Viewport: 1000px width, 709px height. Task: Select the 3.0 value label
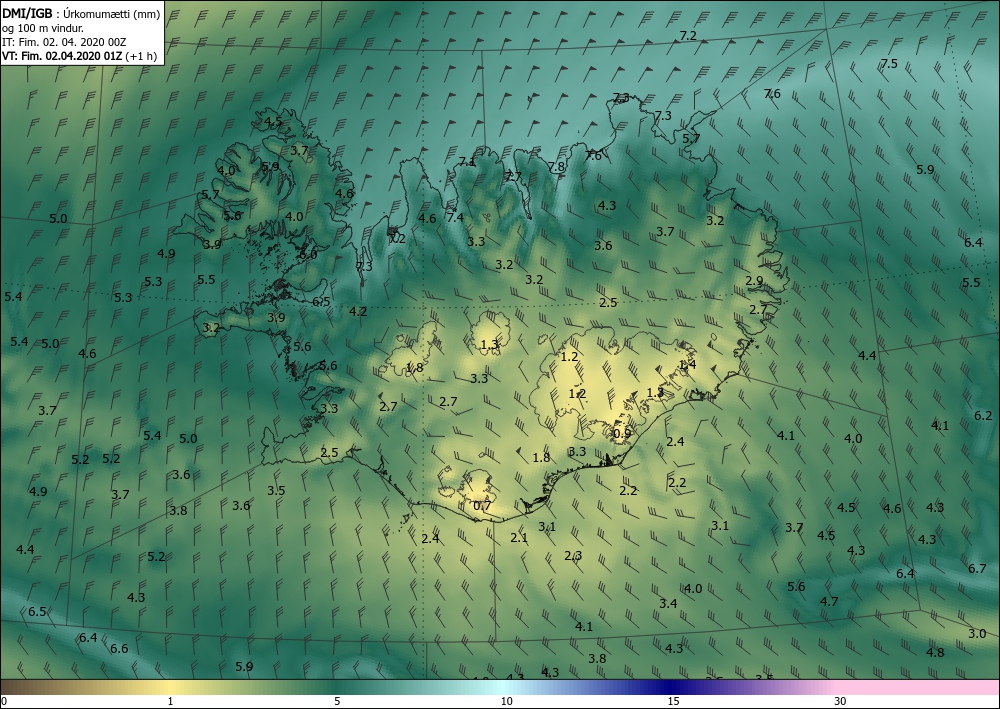pyautogui.click(x=977, y=634)
